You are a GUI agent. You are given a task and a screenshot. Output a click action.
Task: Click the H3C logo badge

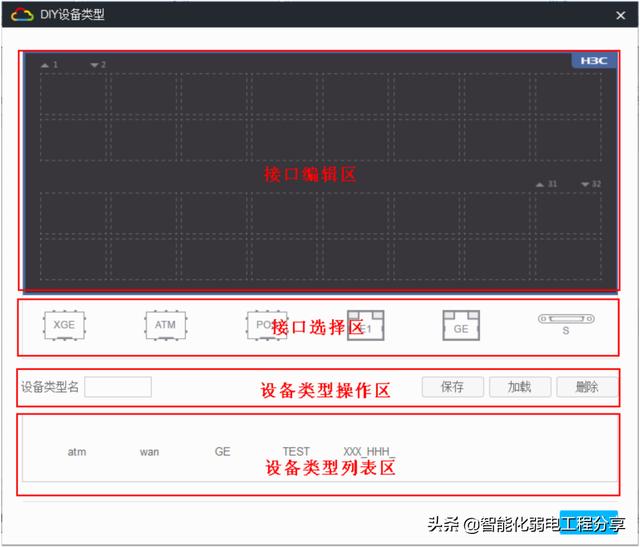coord(595,61)
